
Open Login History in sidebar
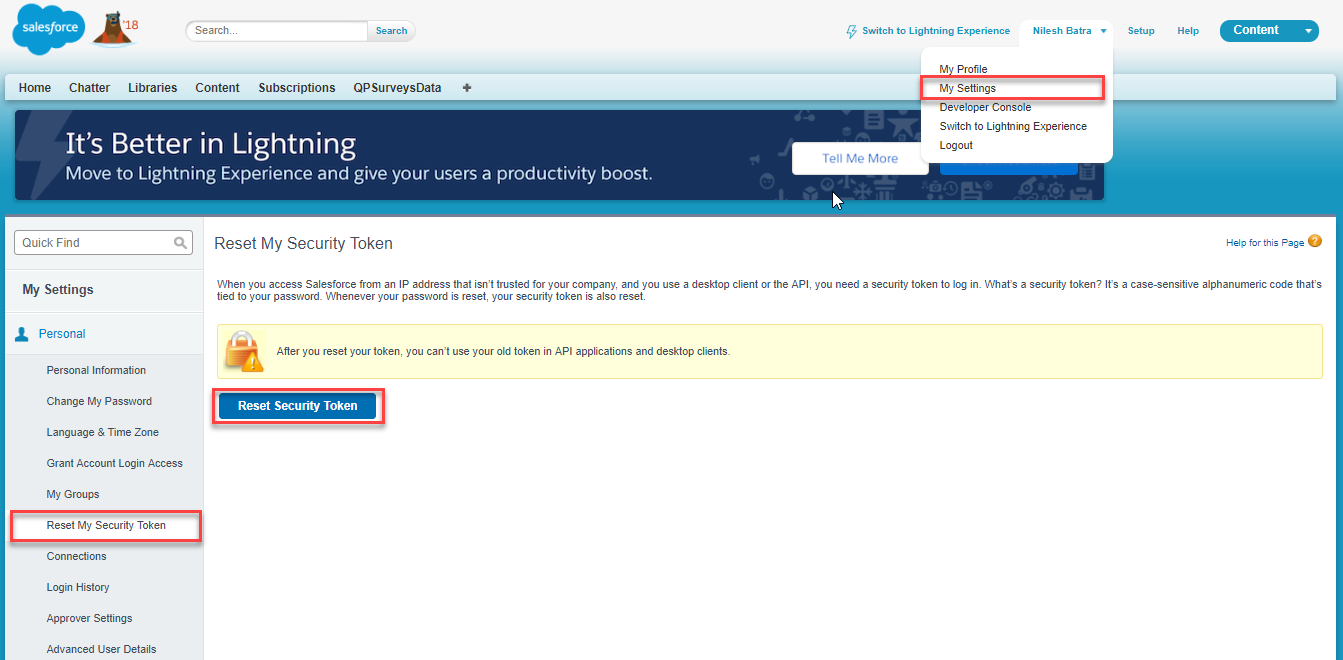click(78, 587)
